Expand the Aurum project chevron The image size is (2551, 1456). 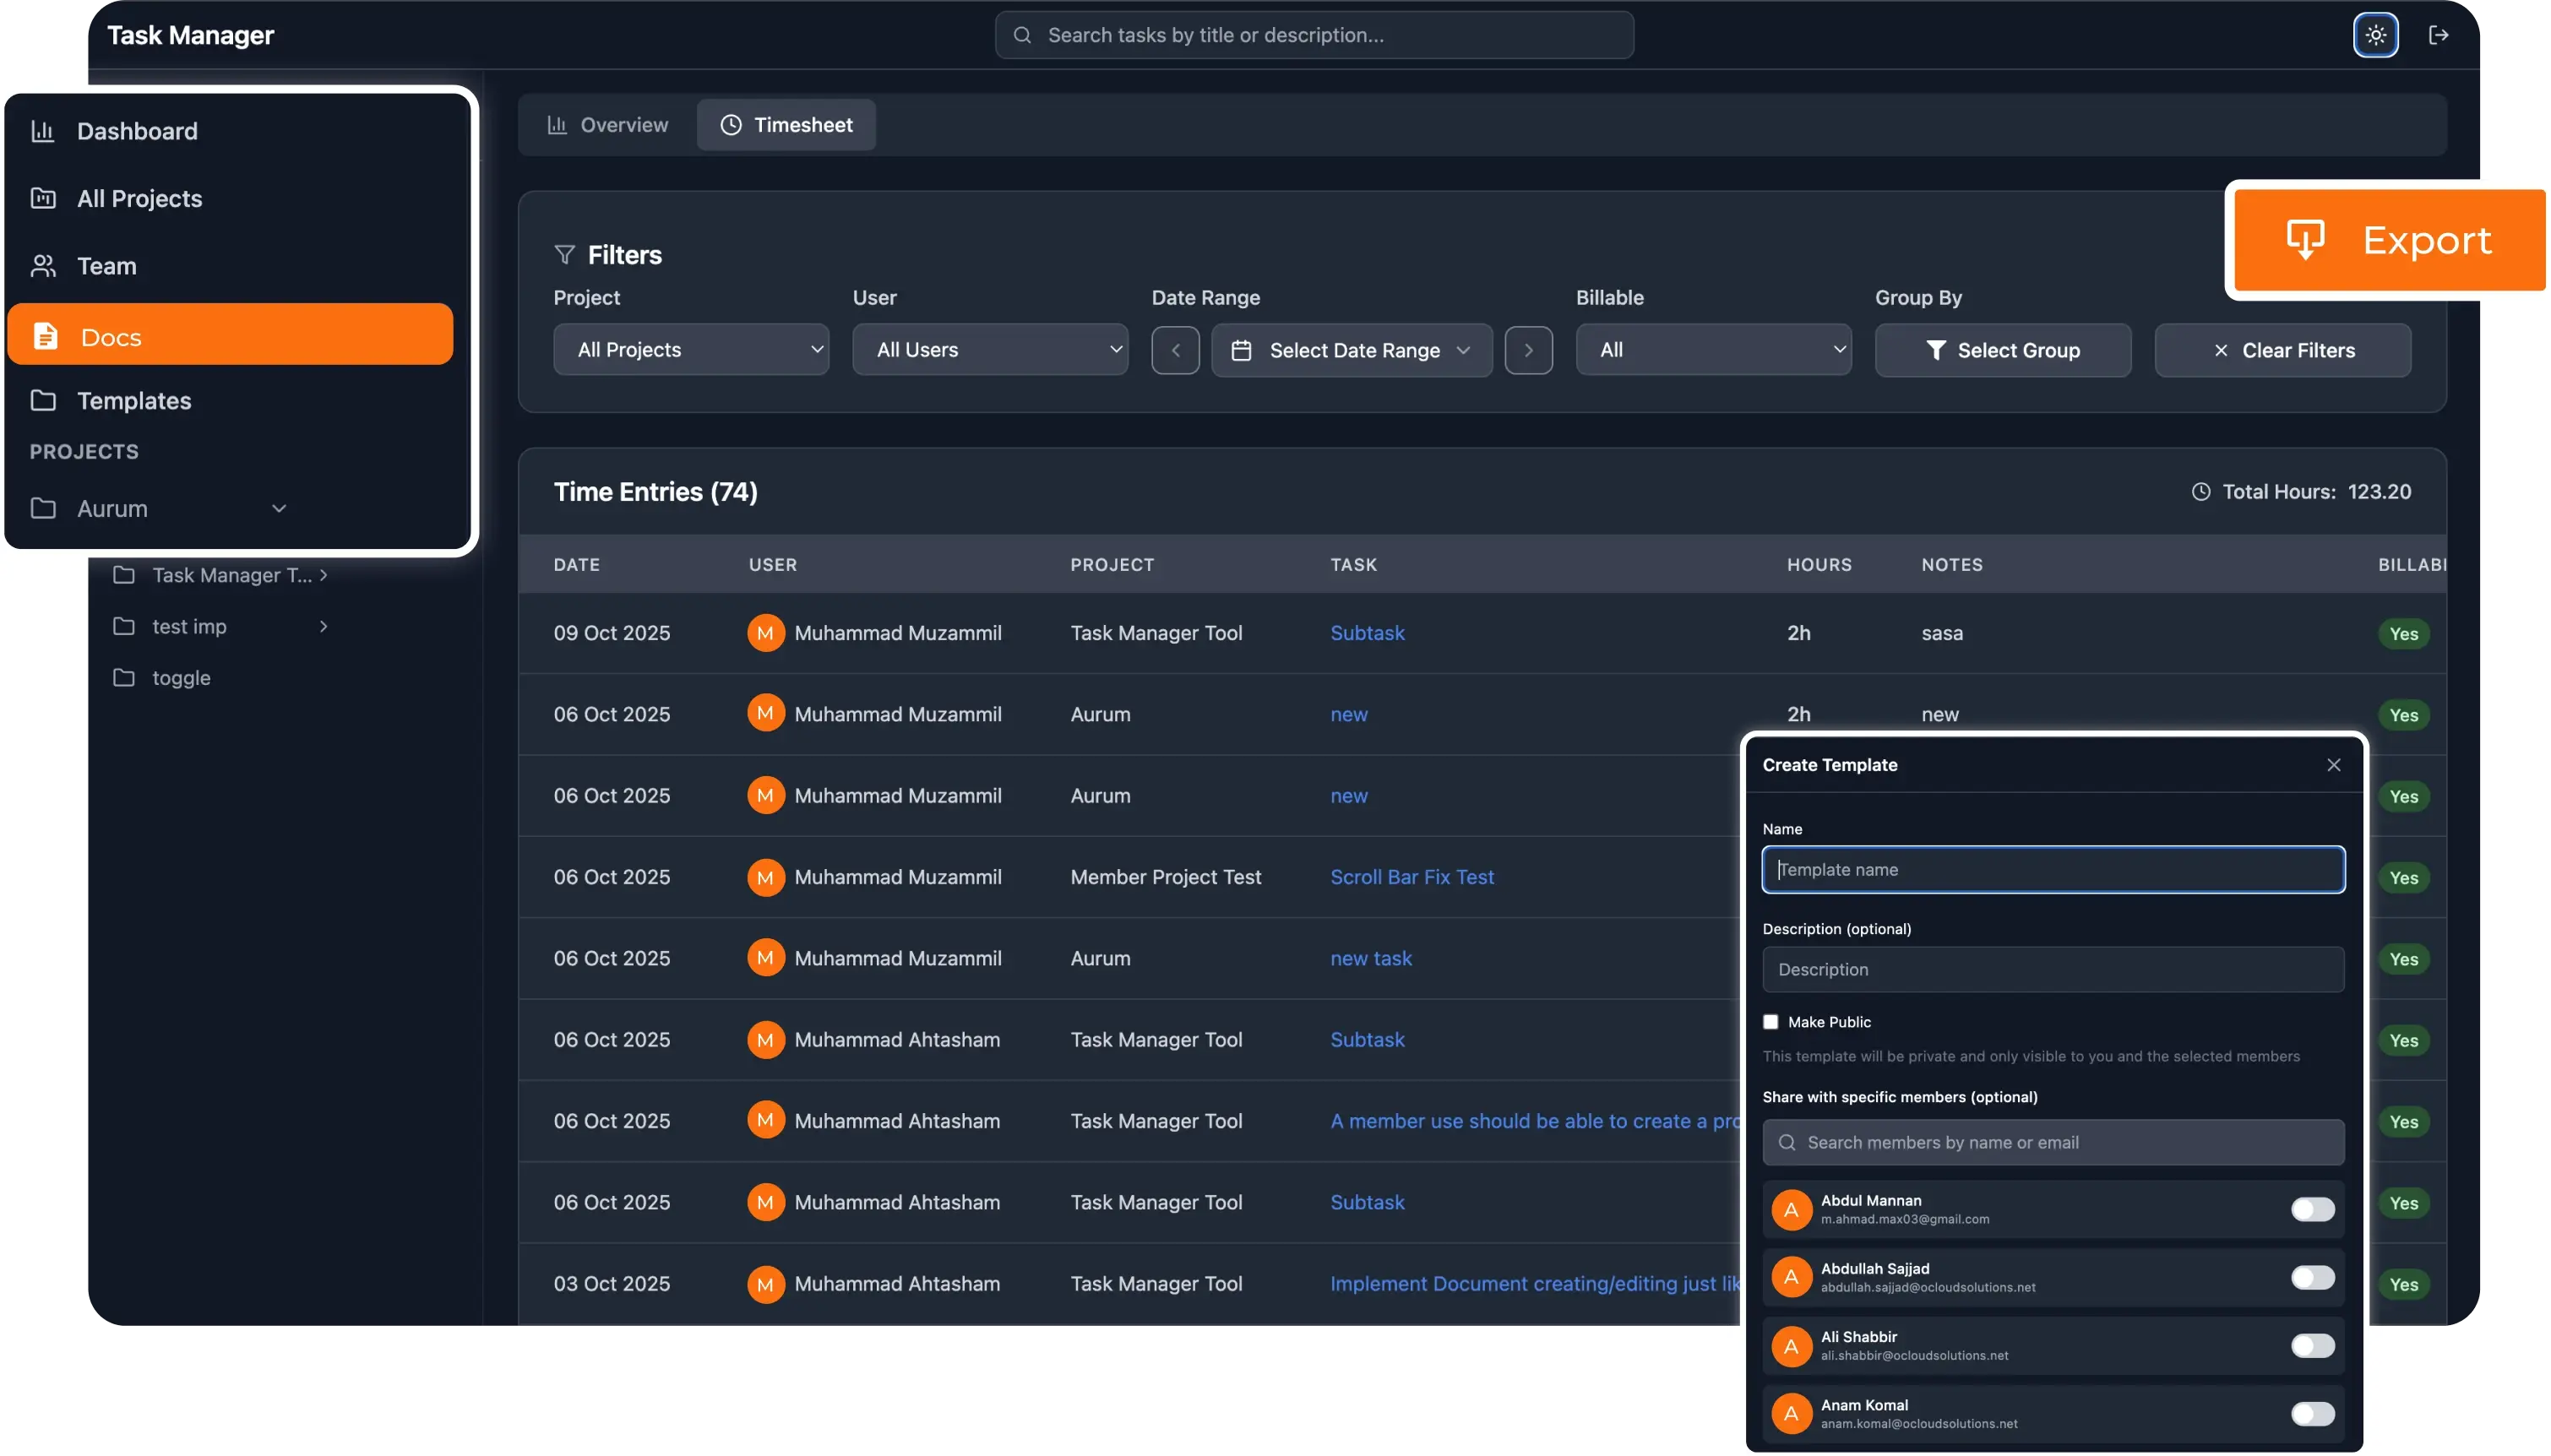(279, 509)
